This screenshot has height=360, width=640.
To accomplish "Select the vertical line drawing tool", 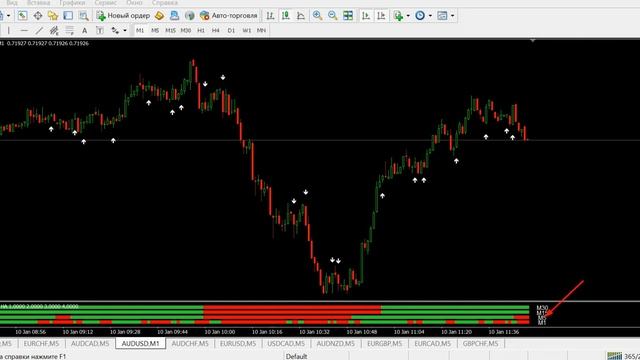I will [9, 31].
